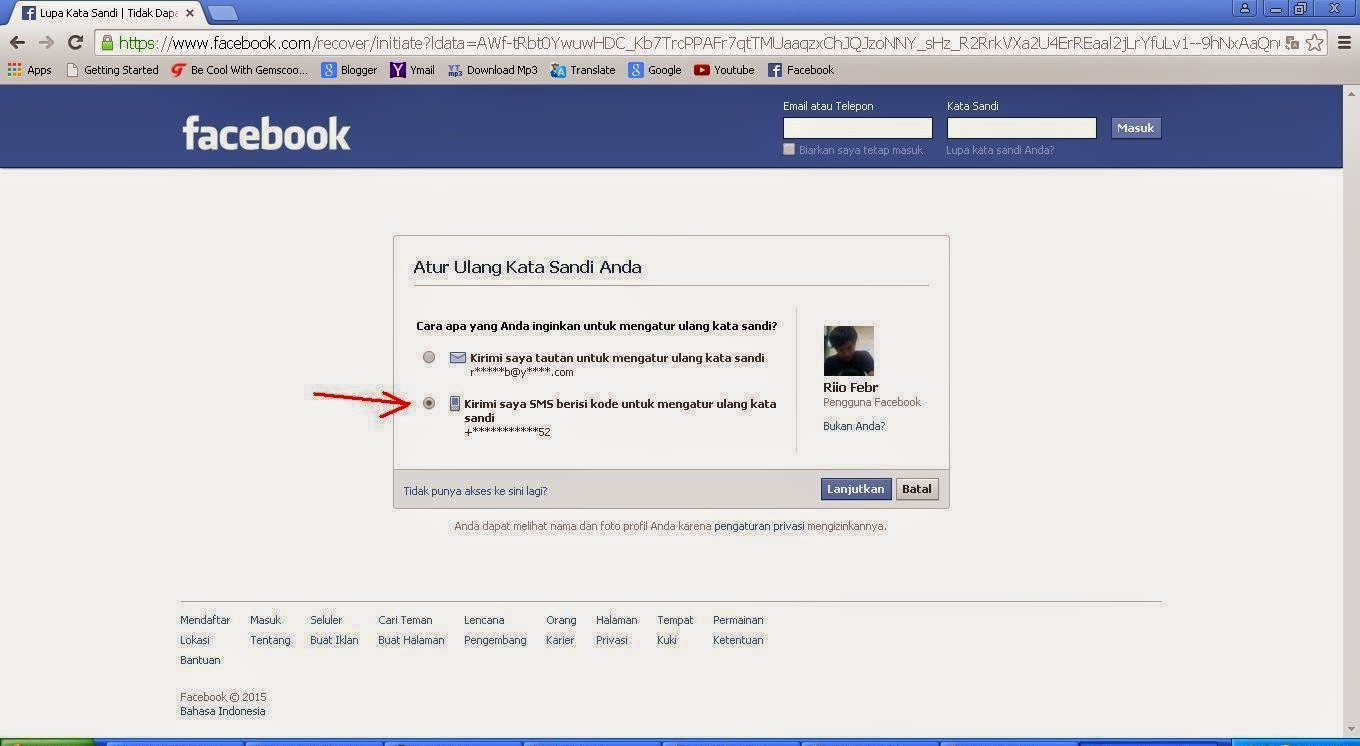Screen dimensions: 1360x746
Task: Open the Orang footer link
Action: [x=561, y=620]
